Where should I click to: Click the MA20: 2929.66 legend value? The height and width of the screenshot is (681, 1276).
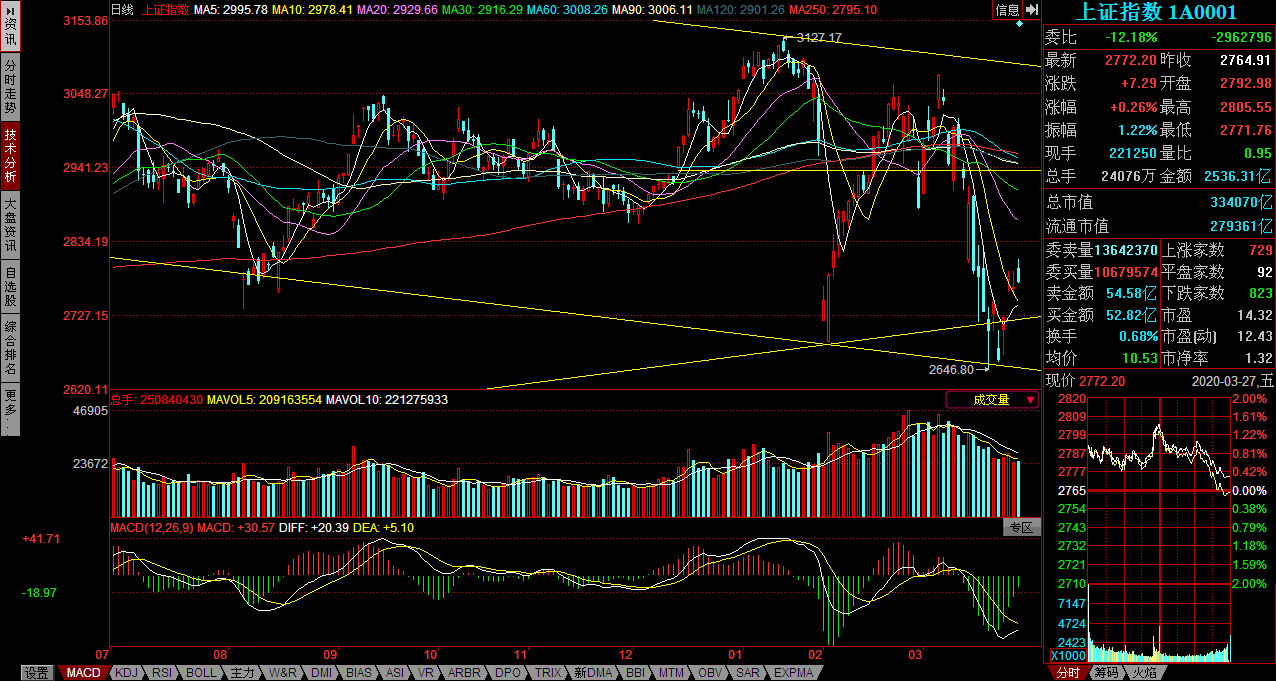coord(397,10)
